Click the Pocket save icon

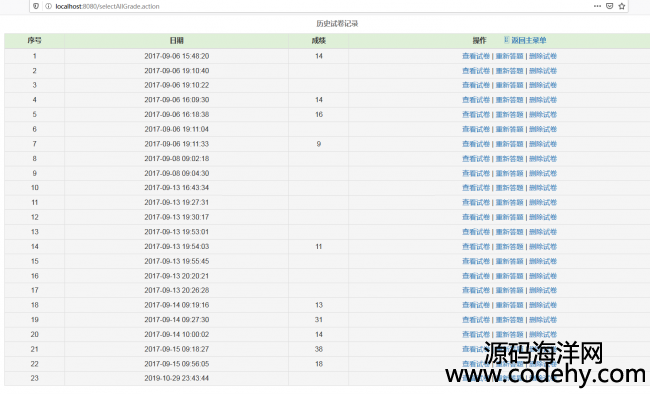pyautogui.click(x=609, y=6)
